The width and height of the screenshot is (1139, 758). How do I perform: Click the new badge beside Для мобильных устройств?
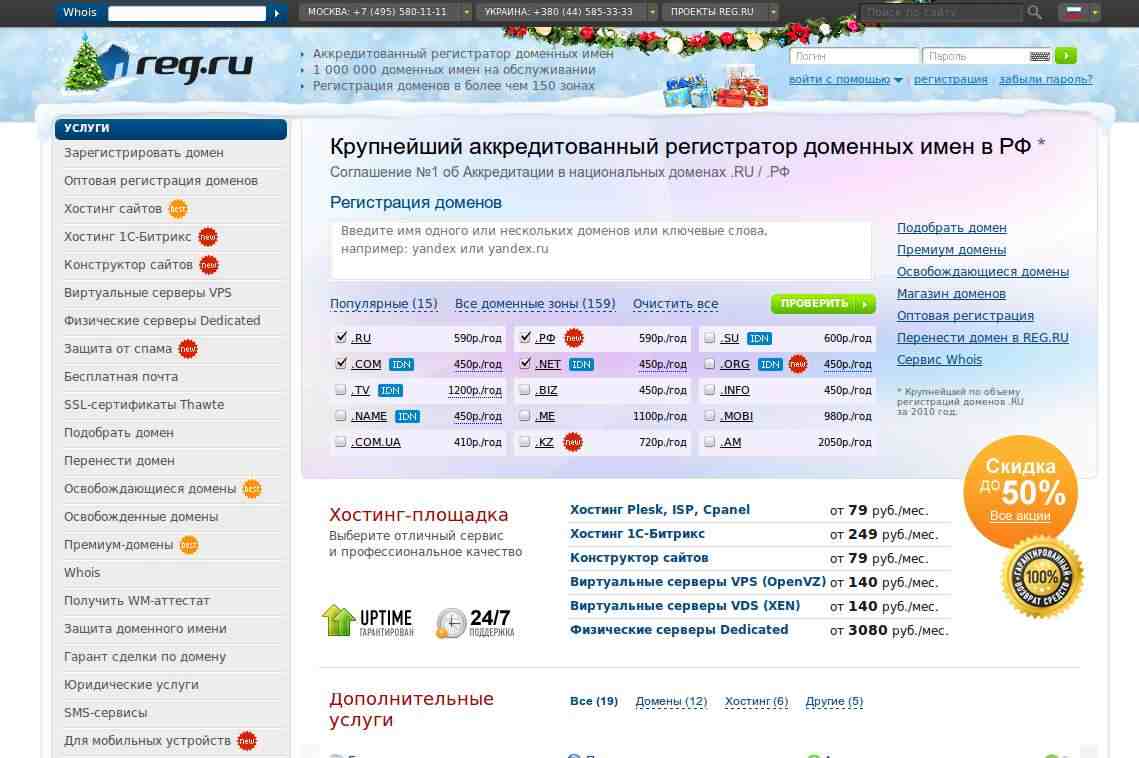click(247, 741)
